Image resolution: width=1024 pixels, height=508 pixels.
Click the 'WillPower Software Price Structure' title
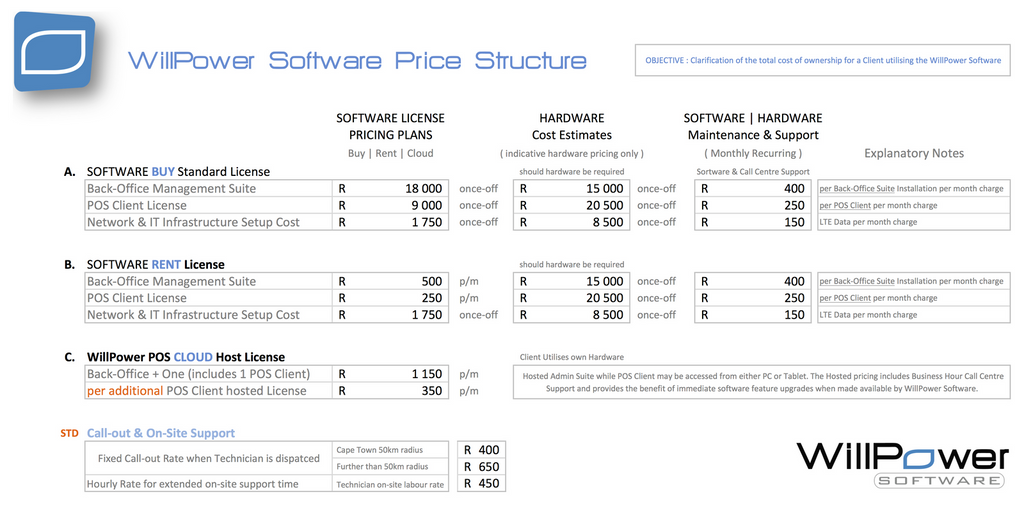tap(357, 61)
